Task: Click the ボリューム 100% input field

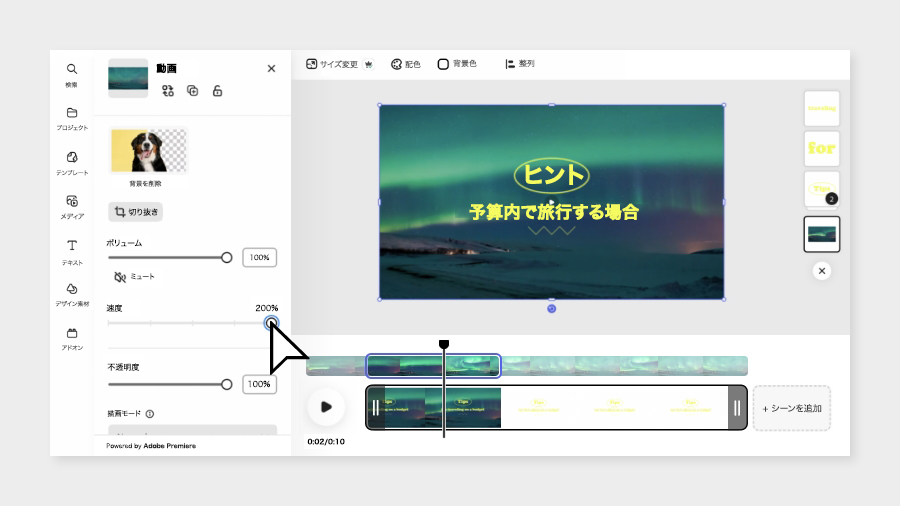Action: pyautogui.click(x=259, y=258)
